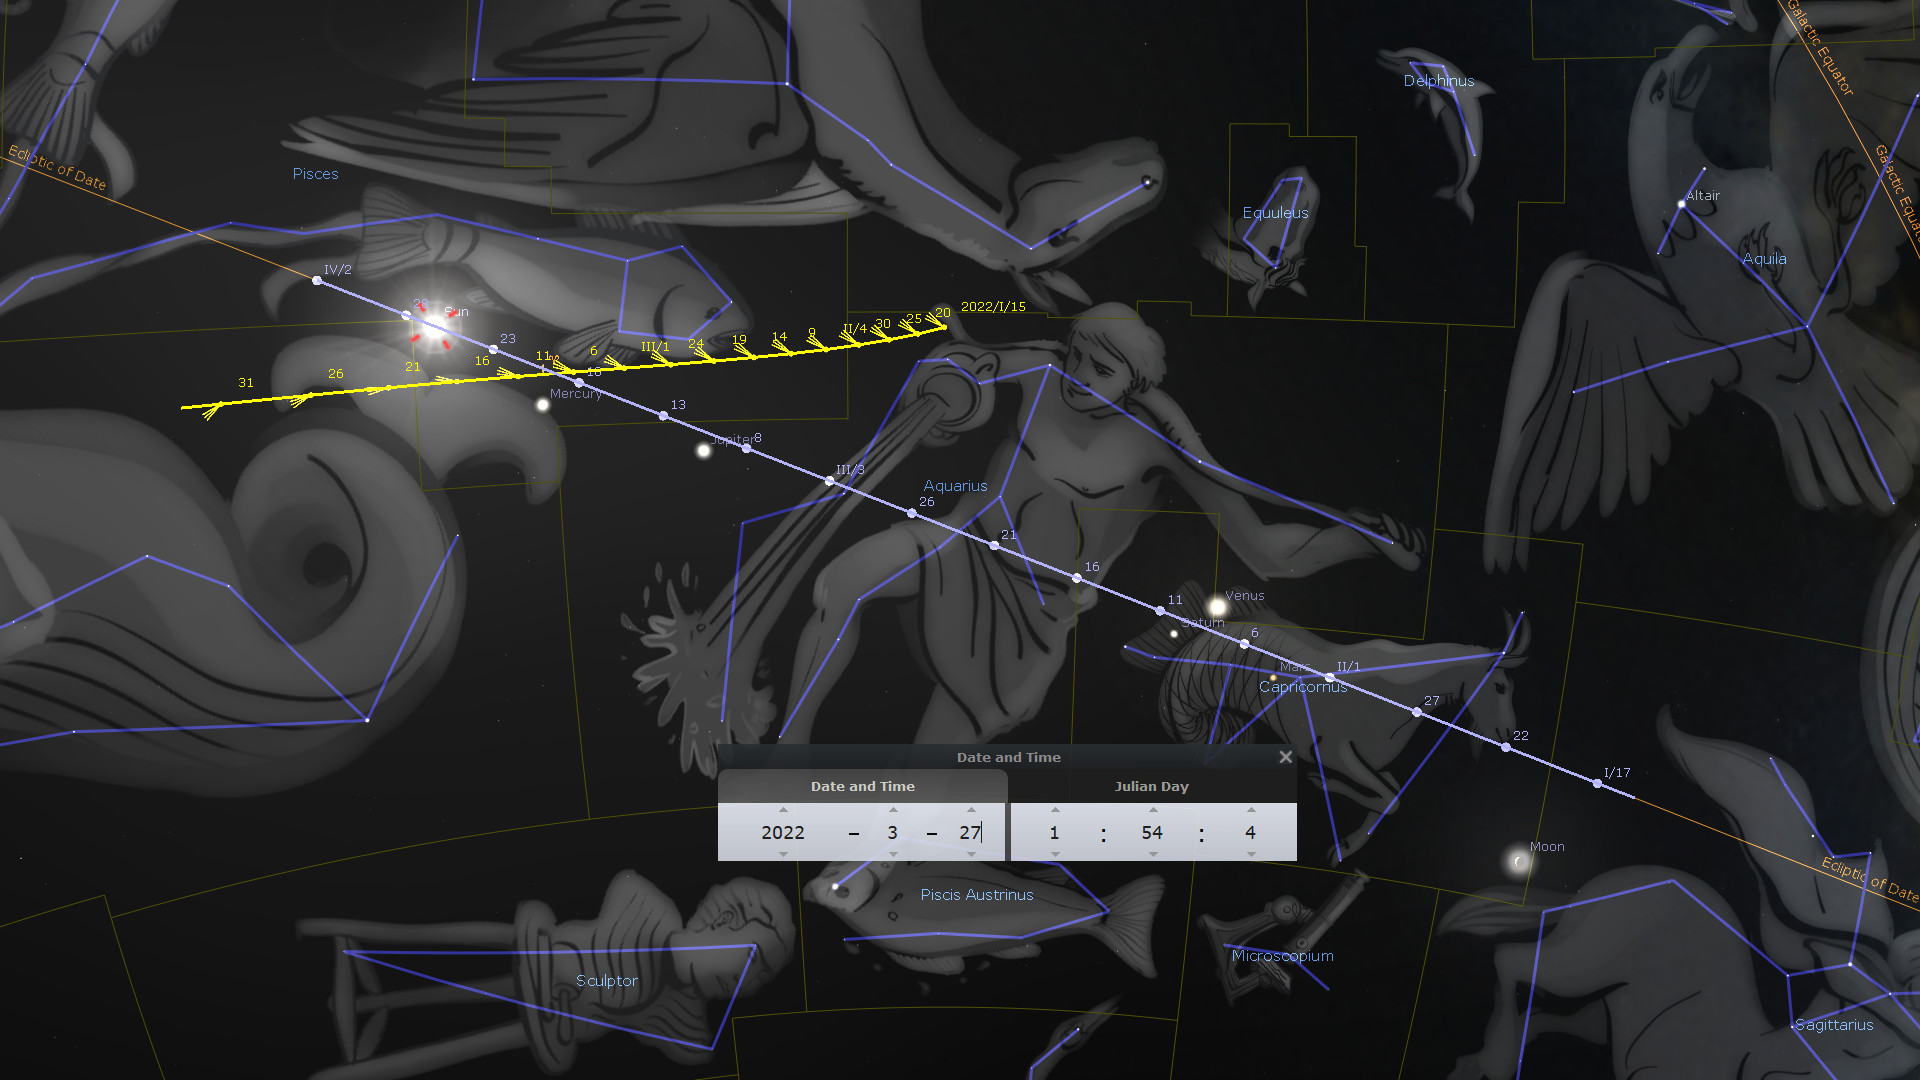Click the ecliptic marker labeled 27 near Capricornus
Viewport: 1920px width, 1080px height.
pyautogui.click(x=1417, y=712)
